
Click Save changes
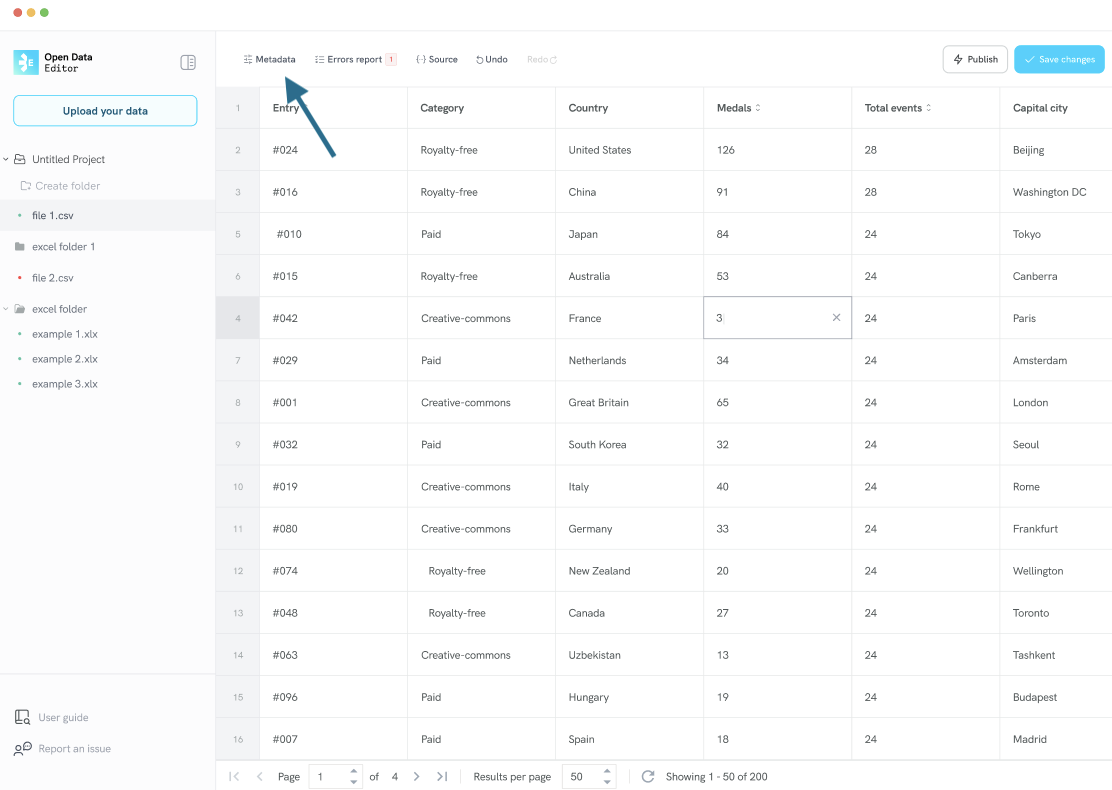coord(1059,59)
